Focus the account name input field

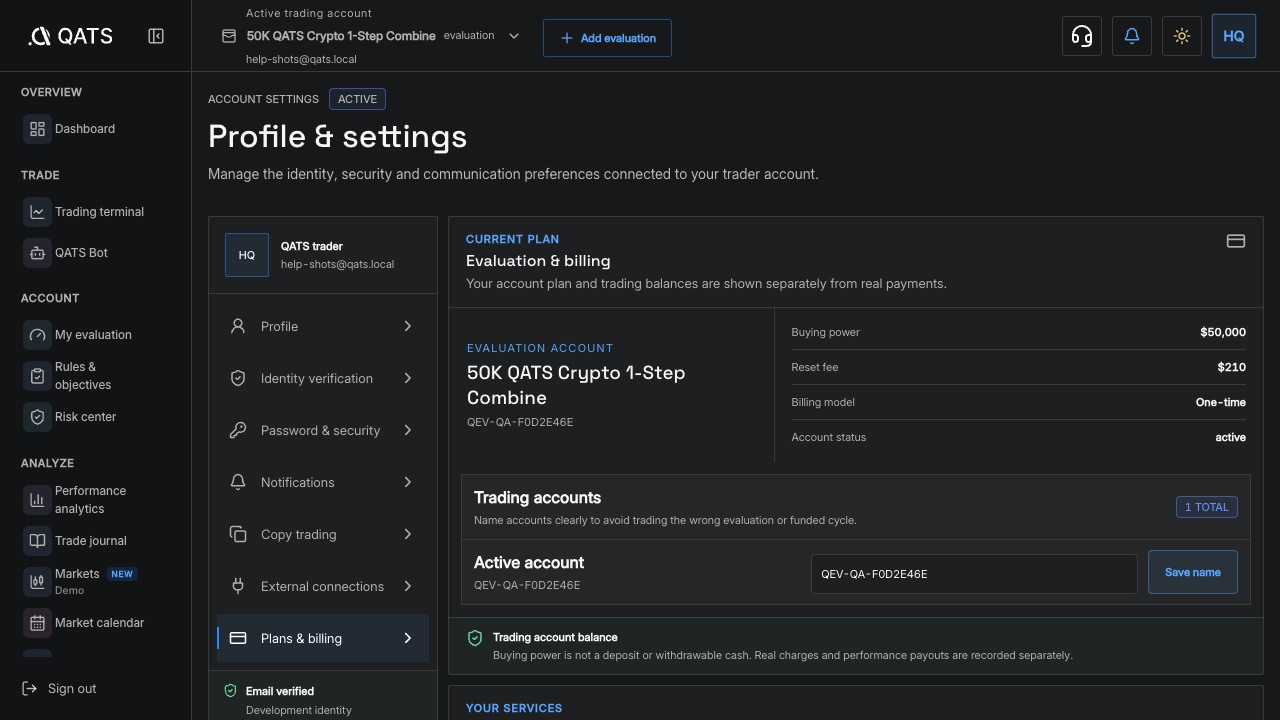coord(974,574)
